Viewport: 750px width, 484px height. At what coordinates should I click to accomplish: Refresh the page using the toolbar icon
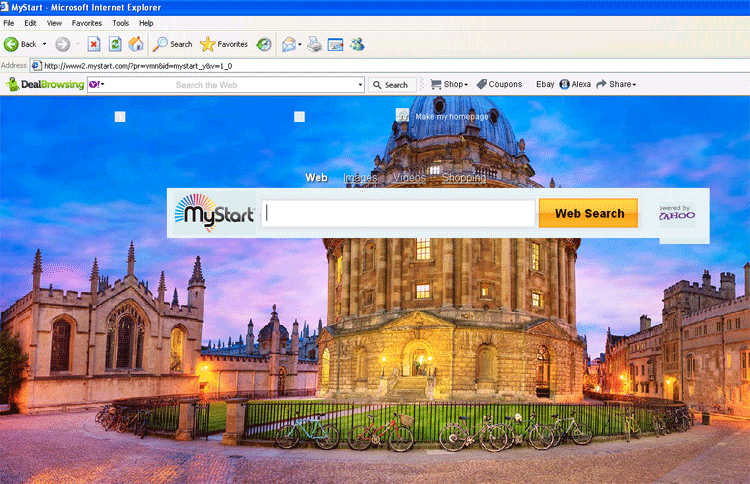[115, 44]
